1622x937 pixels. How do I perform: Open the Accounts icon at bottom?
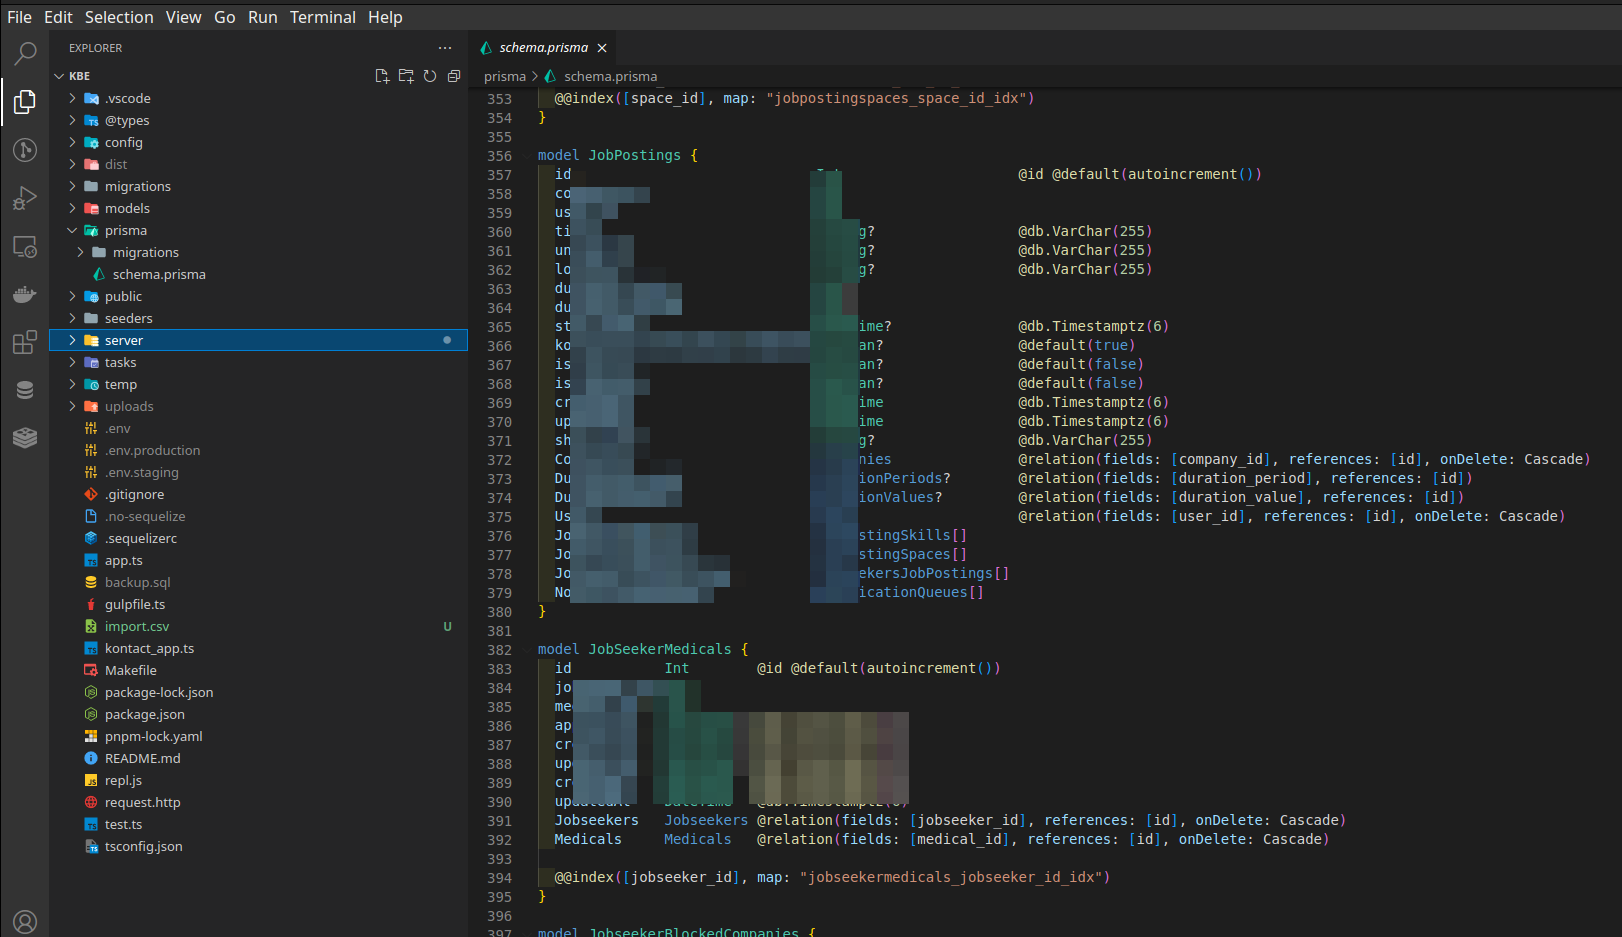coord(25,921)
